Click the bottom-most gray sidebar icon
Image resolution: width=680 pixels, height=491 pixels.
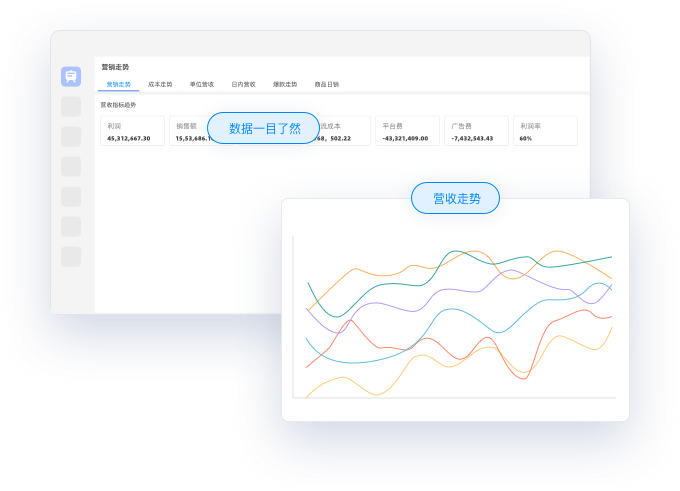coord(71,256)
